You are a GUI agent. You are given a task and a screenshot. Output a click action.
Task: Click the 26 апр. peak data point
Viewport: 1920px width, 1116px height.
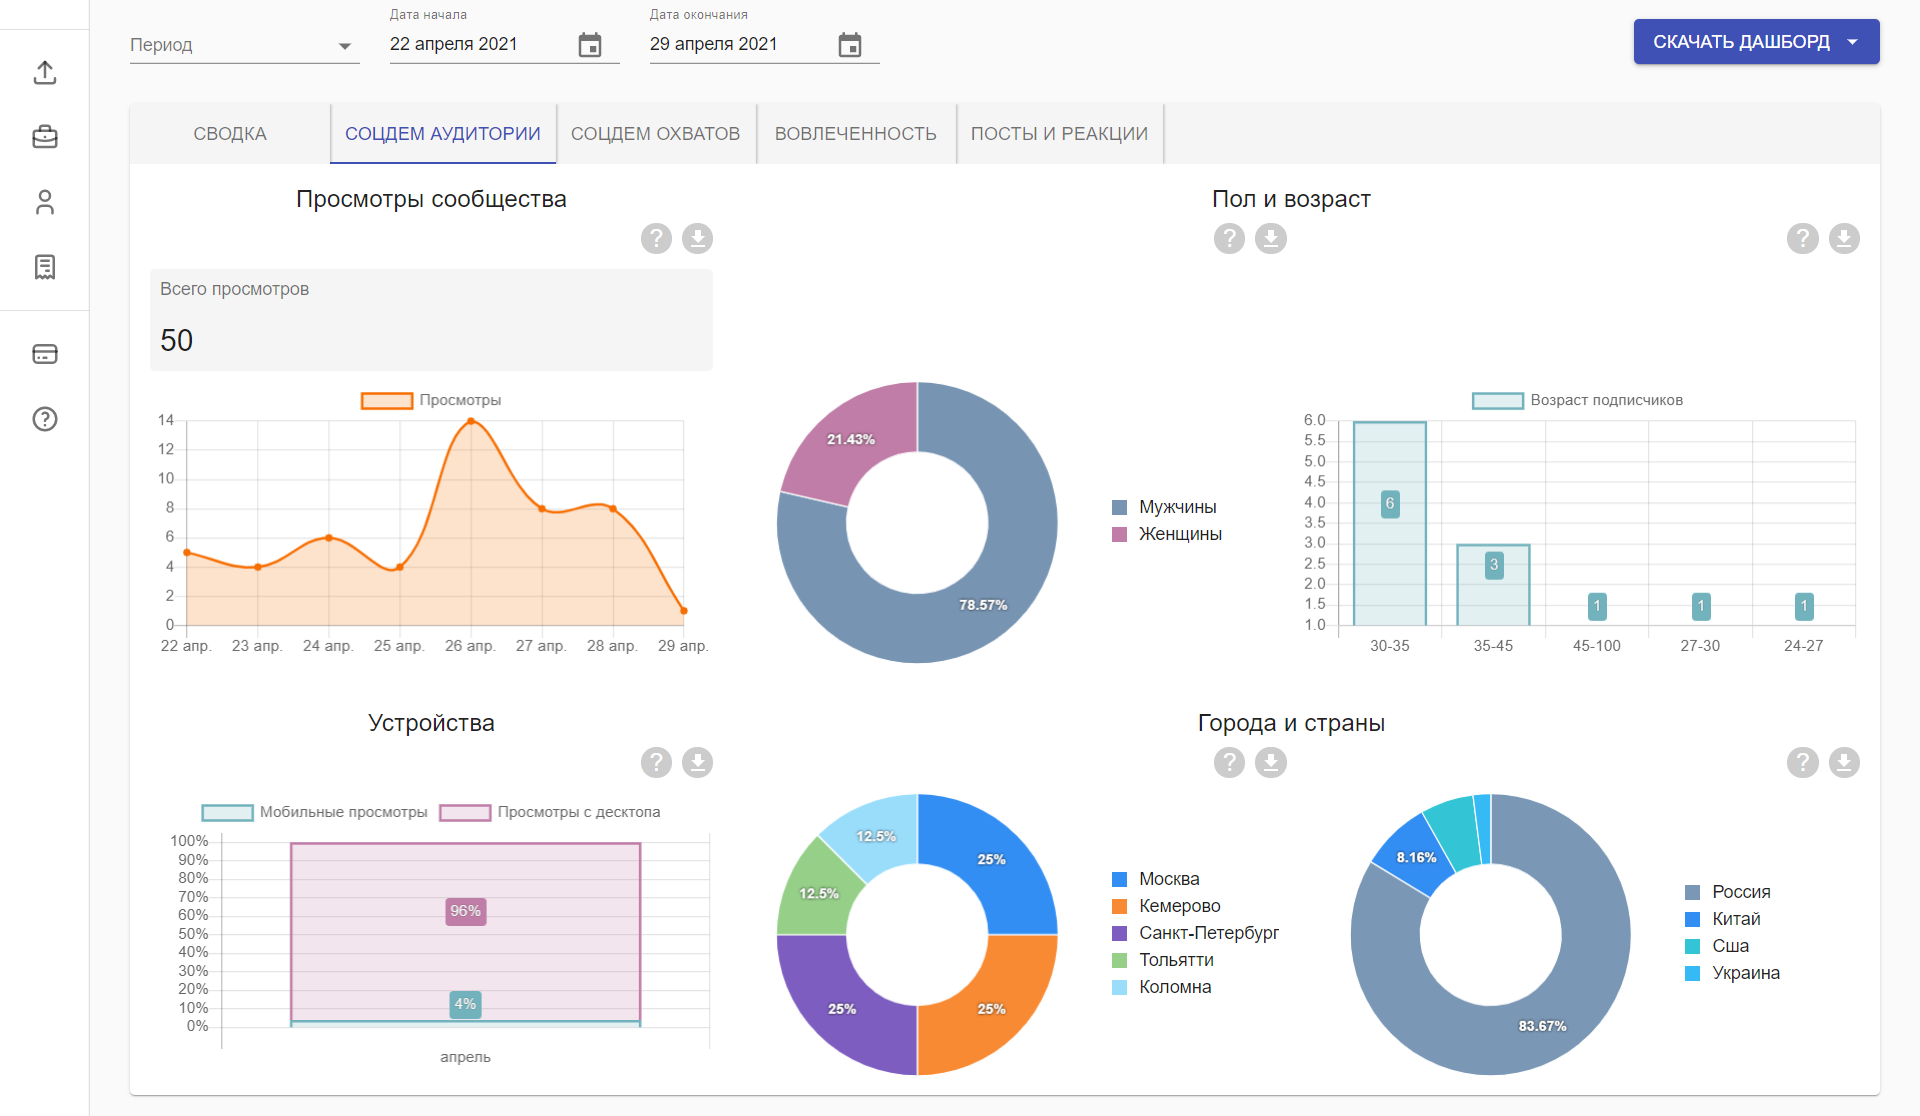click(x=471, y=421)
